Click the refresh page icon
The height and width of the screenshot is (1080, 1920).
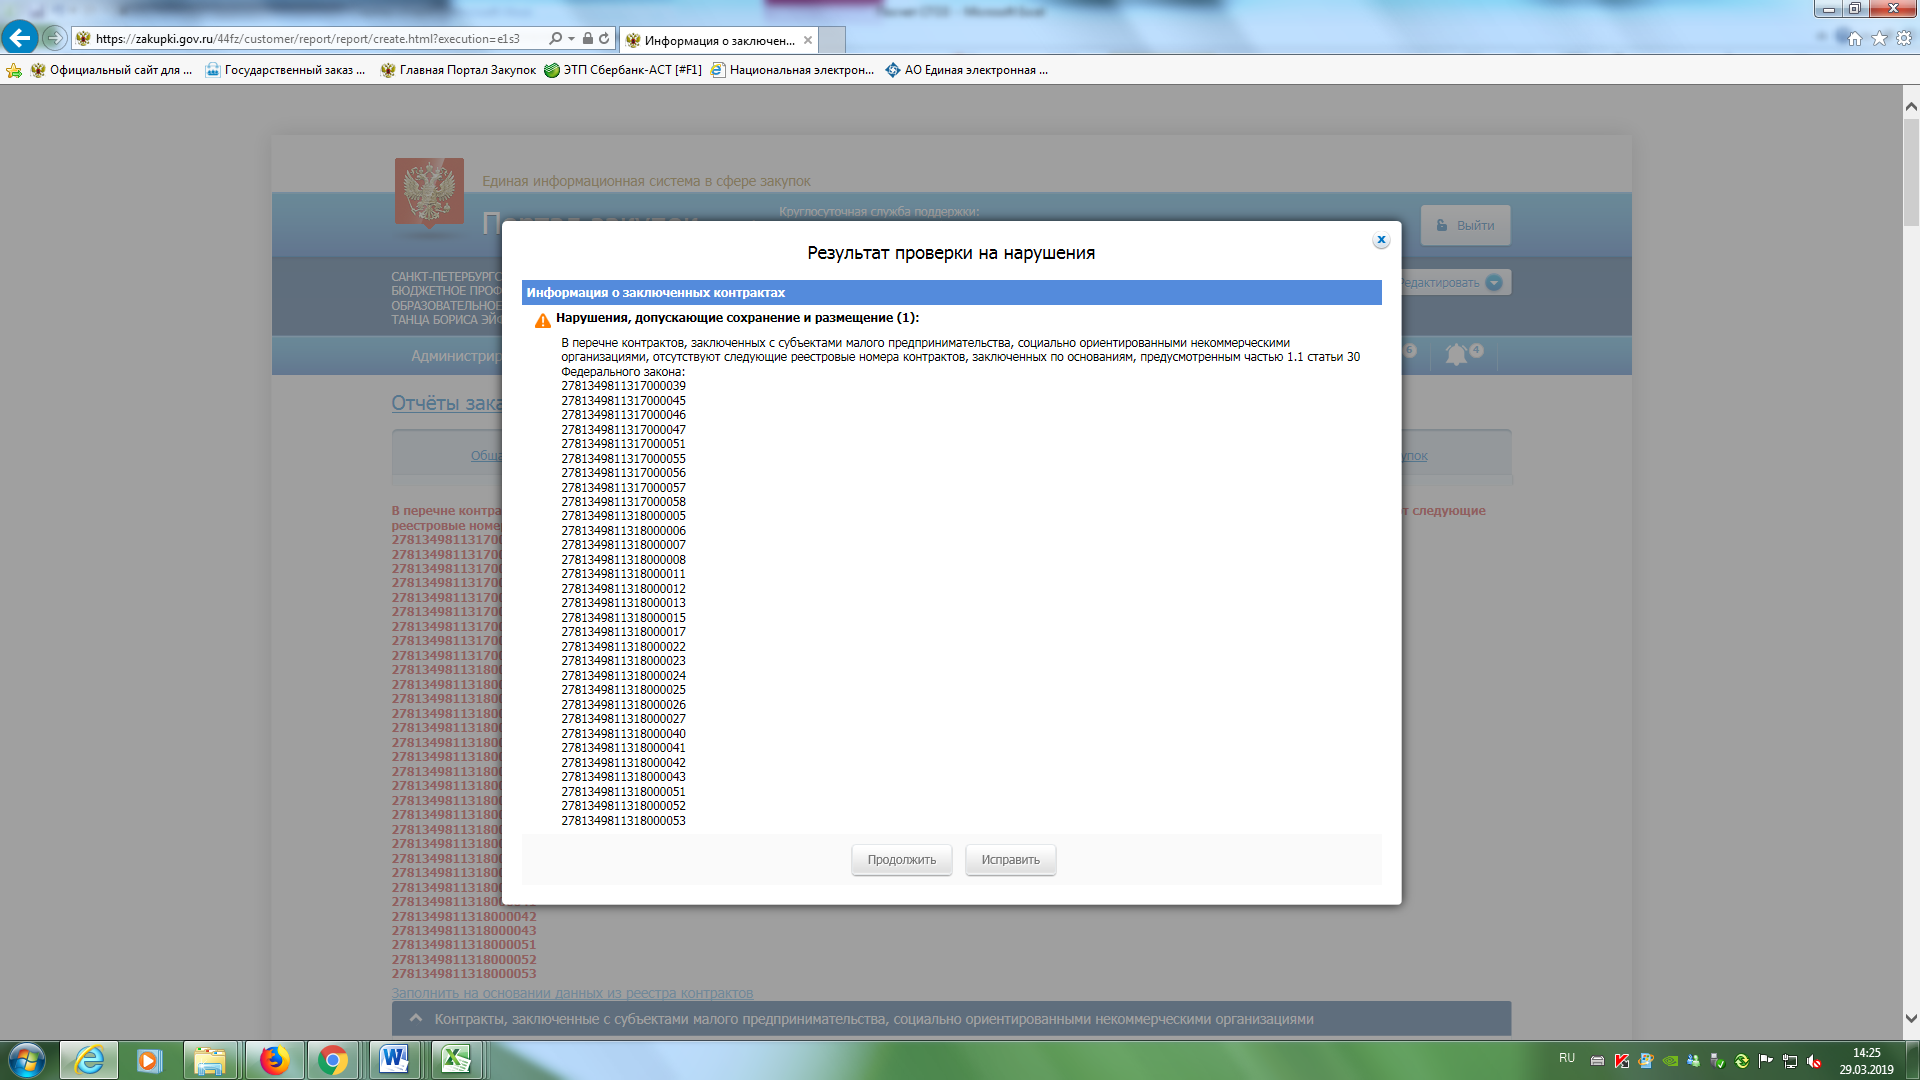(604, 39)
